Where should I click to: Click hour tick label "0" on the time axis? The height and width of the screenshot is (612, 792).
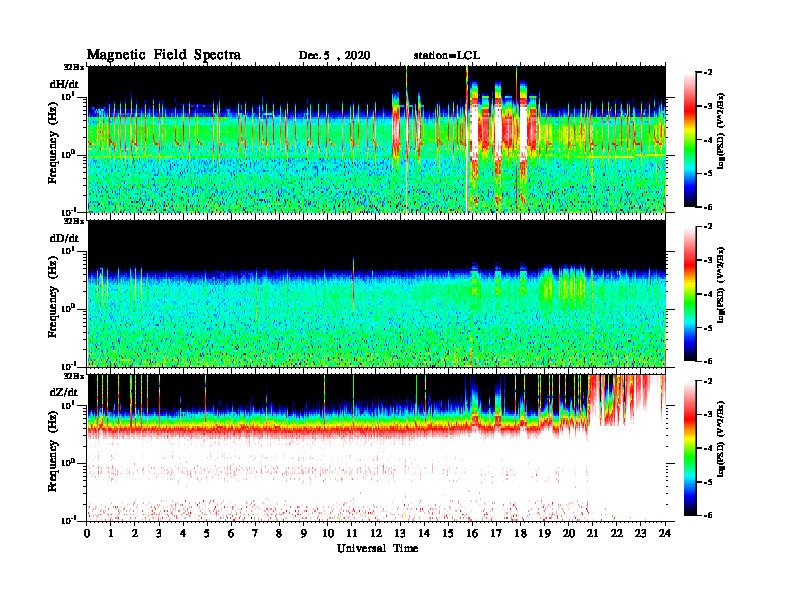pos(87,533)
